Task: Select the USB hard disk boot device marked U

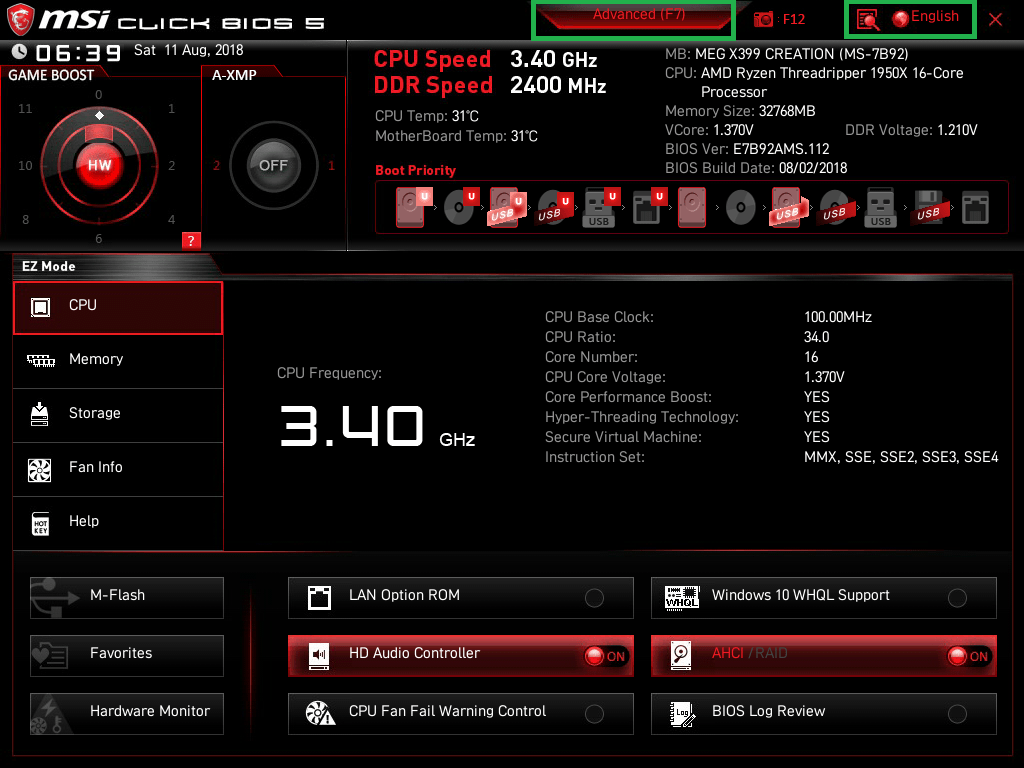Action: 507,207
